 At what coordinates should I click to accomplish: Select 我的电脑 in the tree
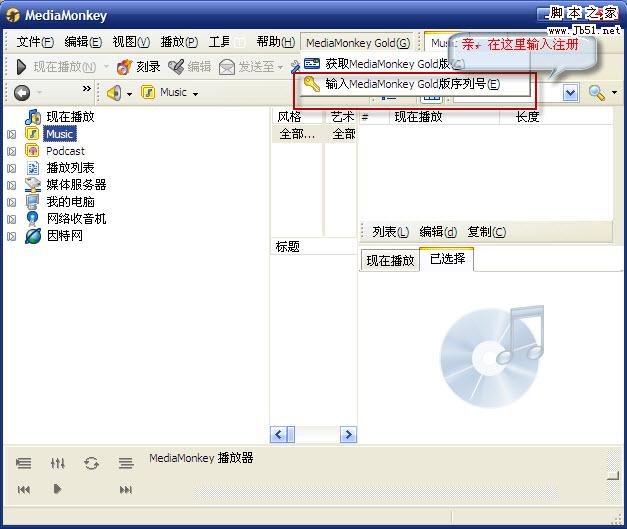tap(70, 202)
